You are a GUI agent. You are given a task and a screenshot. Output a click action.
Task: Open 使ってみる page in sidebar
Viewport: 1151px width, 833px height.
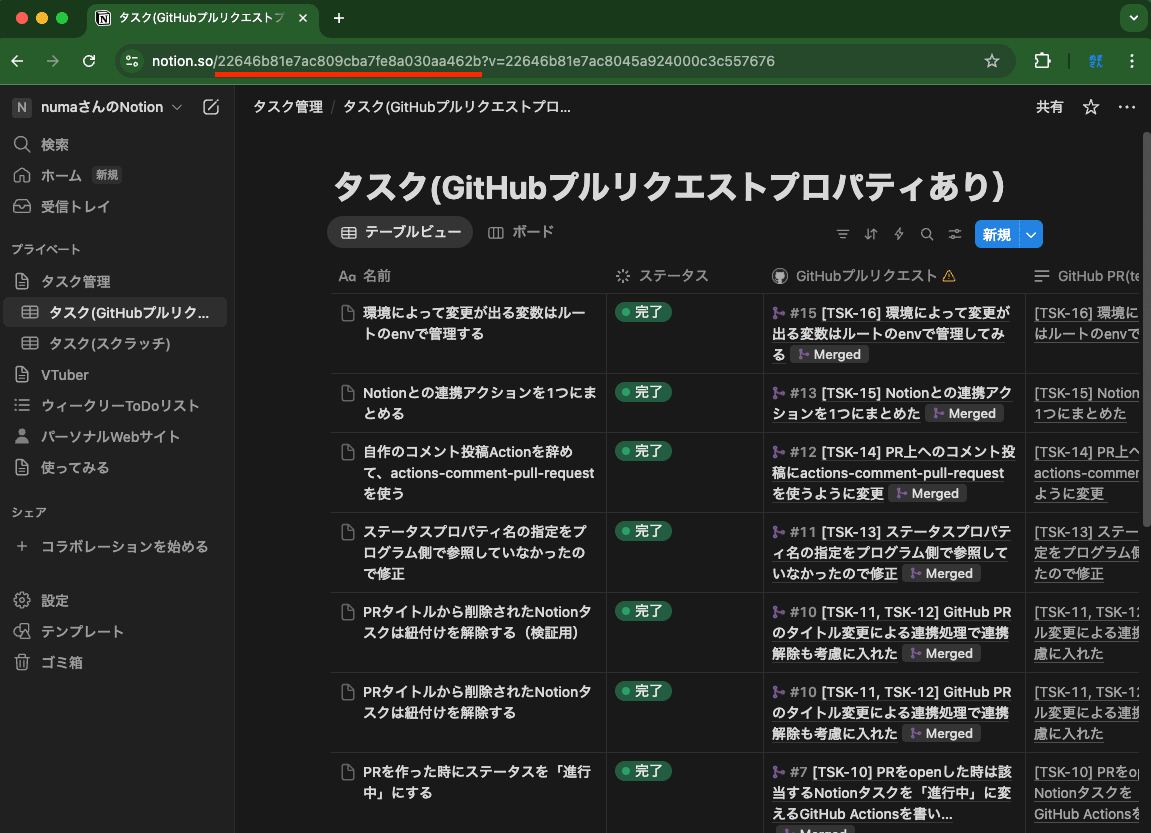coord(74,468)
